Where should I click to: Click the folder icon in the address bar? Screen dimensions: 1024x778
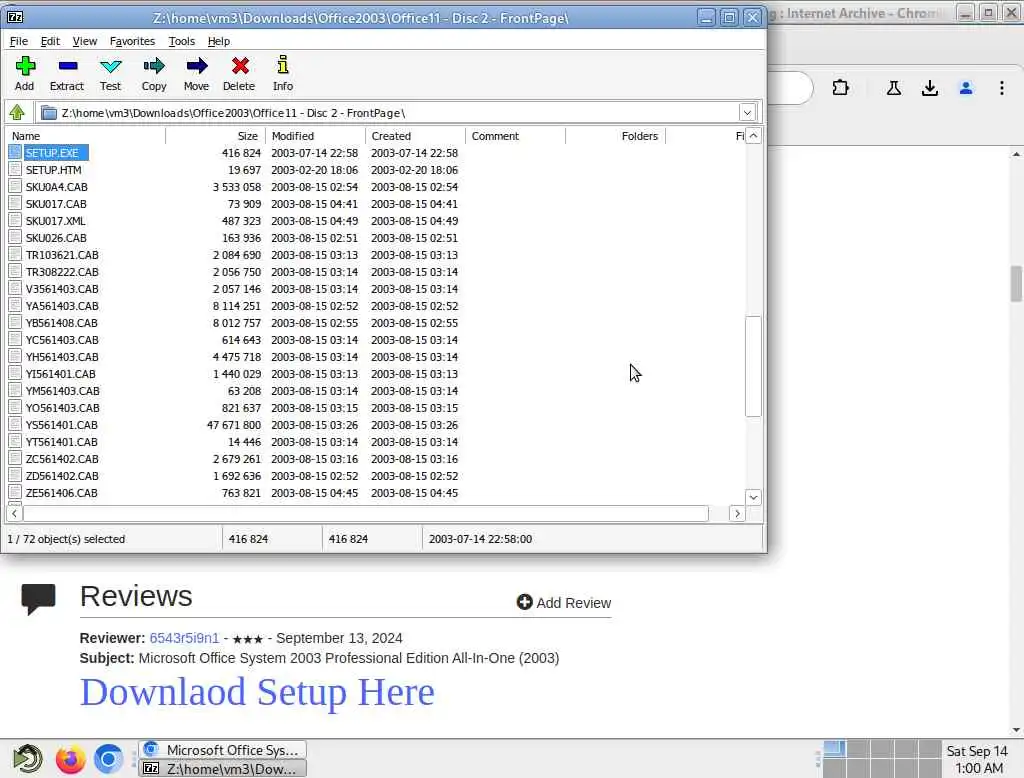[x=48, y=112]
